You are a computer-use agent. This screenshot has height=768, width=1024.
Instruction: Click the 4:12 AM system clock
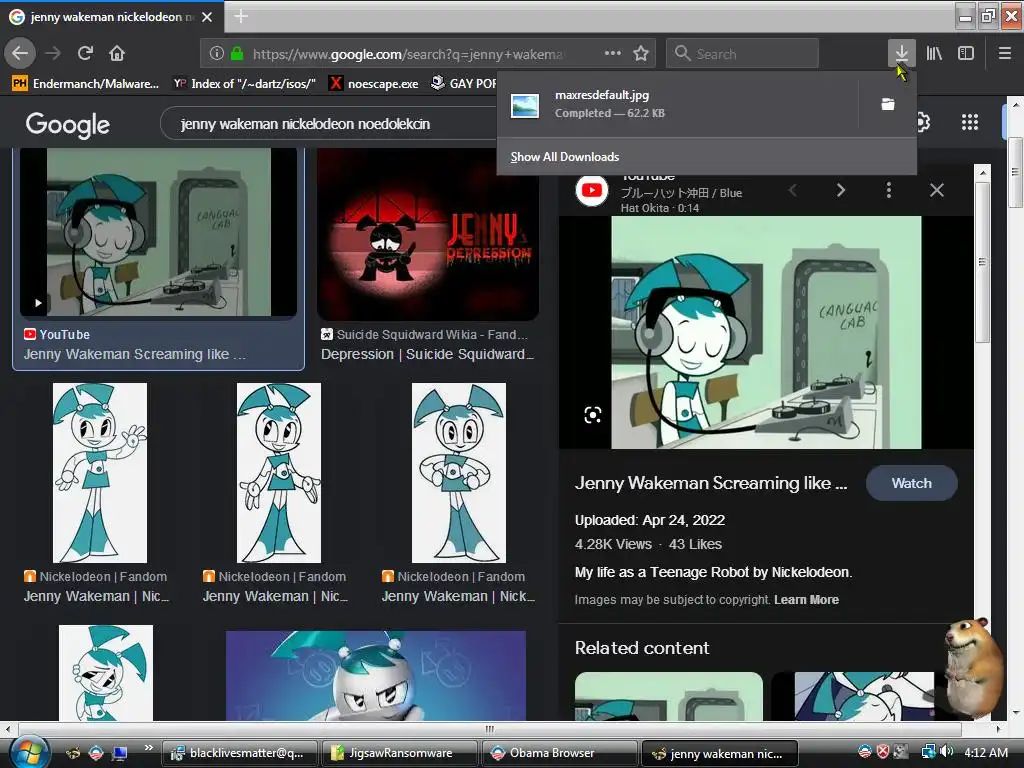pos(985,752)
